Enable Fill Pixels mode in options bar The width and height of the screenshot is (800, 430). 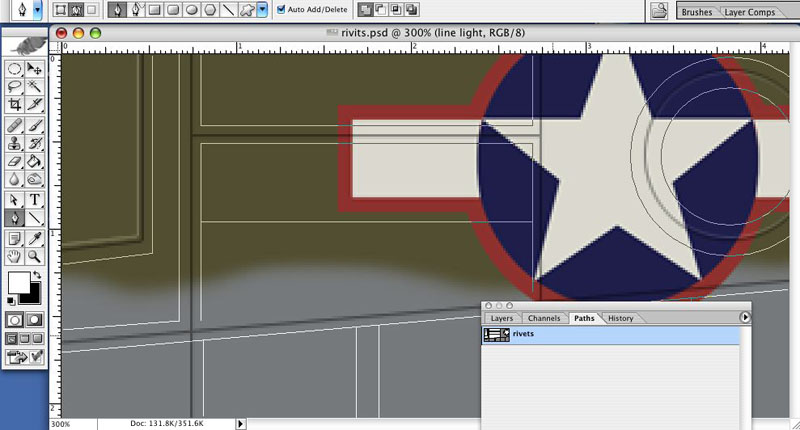[x=91, y=9]
